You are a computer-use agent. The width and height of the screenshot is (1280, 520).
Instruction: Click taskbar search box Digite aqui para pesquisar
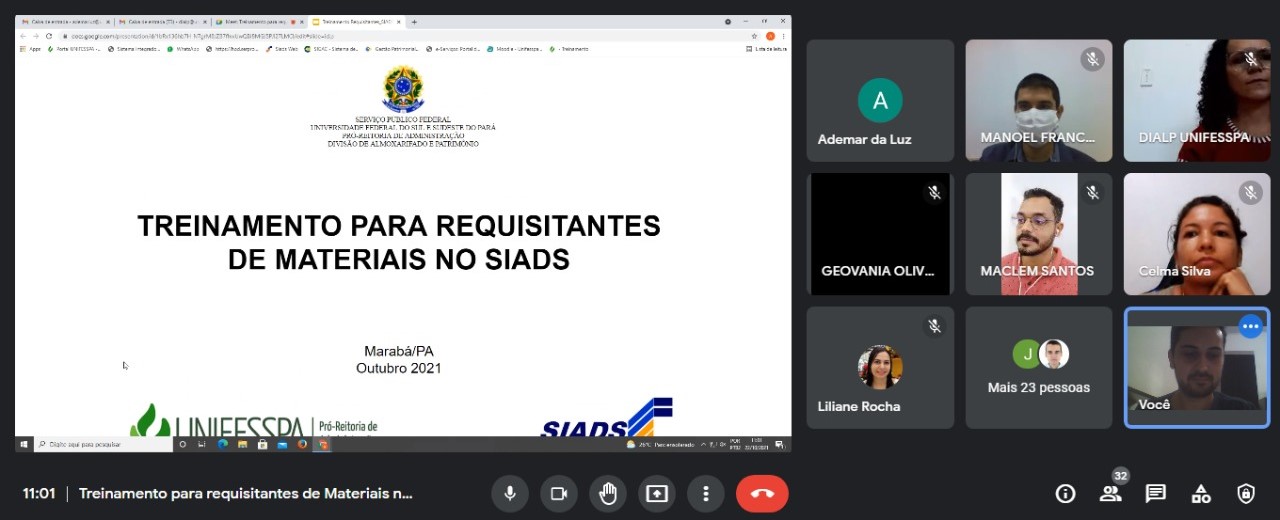point(103,444)
